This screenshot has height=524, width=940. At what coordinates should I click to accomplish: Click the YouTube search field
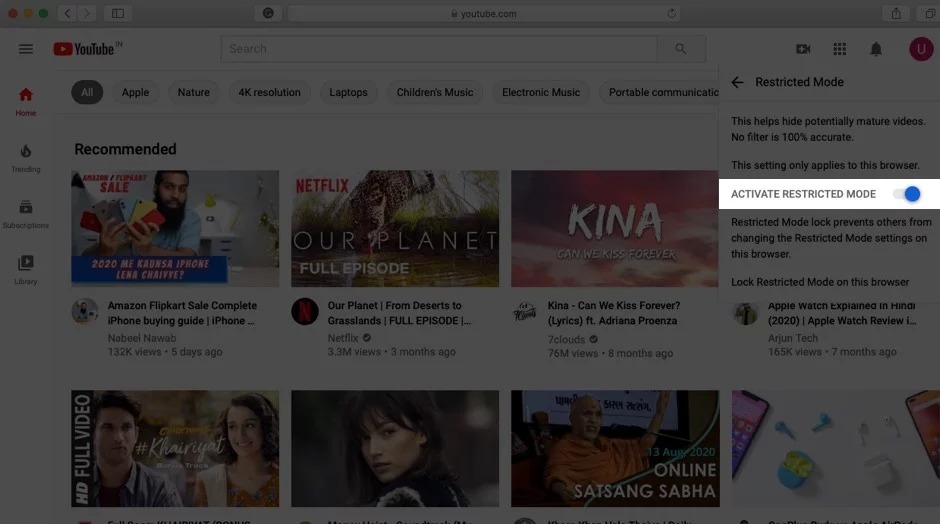click(x=438, y=48)
